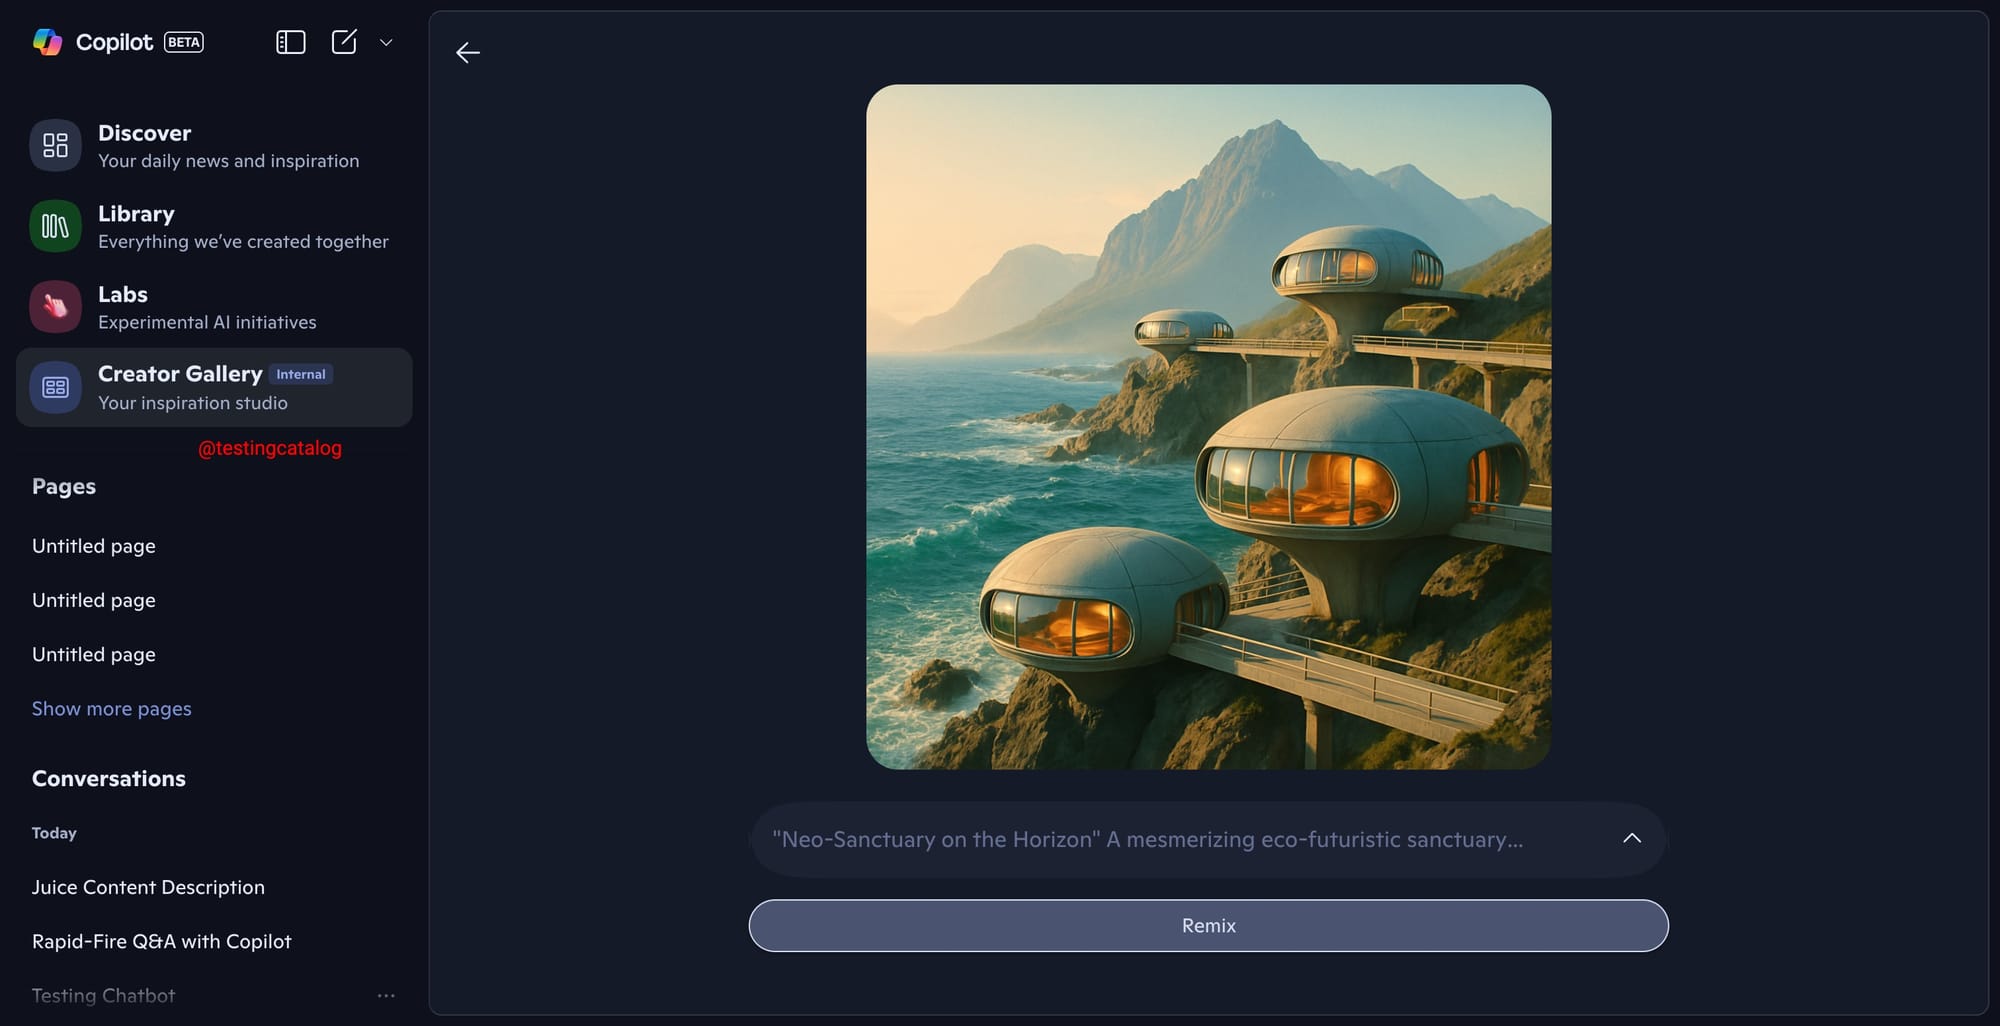Viewport: 2000px width, 1026px height.
Task: Open the third Untitled page
Action: click(x=93, y=654)
